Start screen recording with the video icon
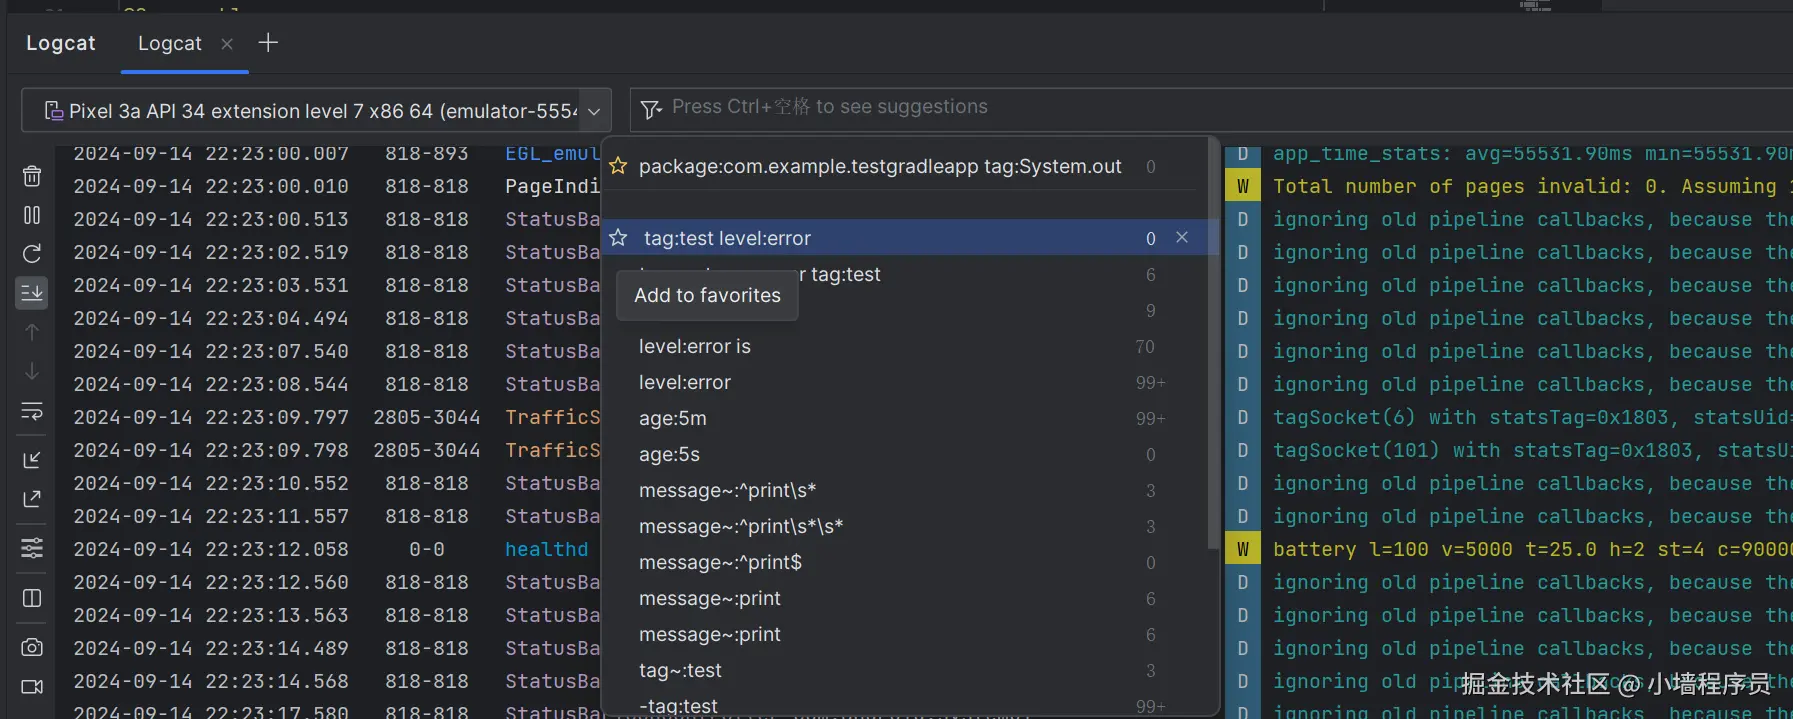The height and width of the screenshot is (719, 1793). click(x=32, y=687)
